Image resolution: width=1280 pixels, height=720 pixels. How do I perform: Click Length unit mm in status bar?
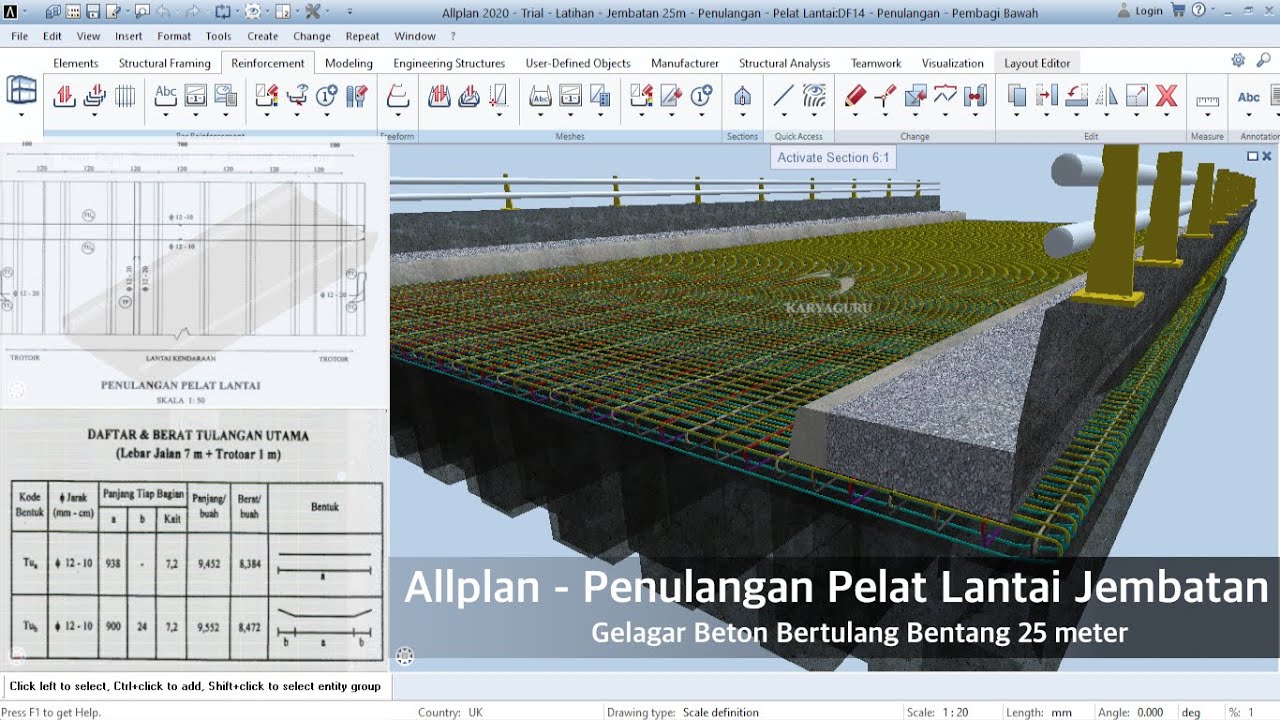coord(1061,712)
